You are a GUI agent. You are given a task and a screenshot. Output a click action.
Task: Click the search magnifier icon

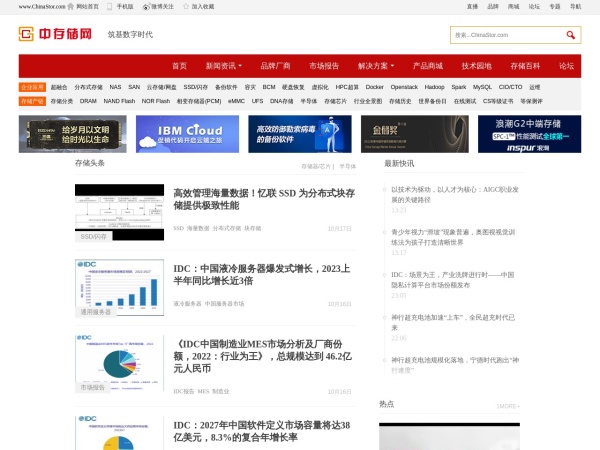point(571,35)
